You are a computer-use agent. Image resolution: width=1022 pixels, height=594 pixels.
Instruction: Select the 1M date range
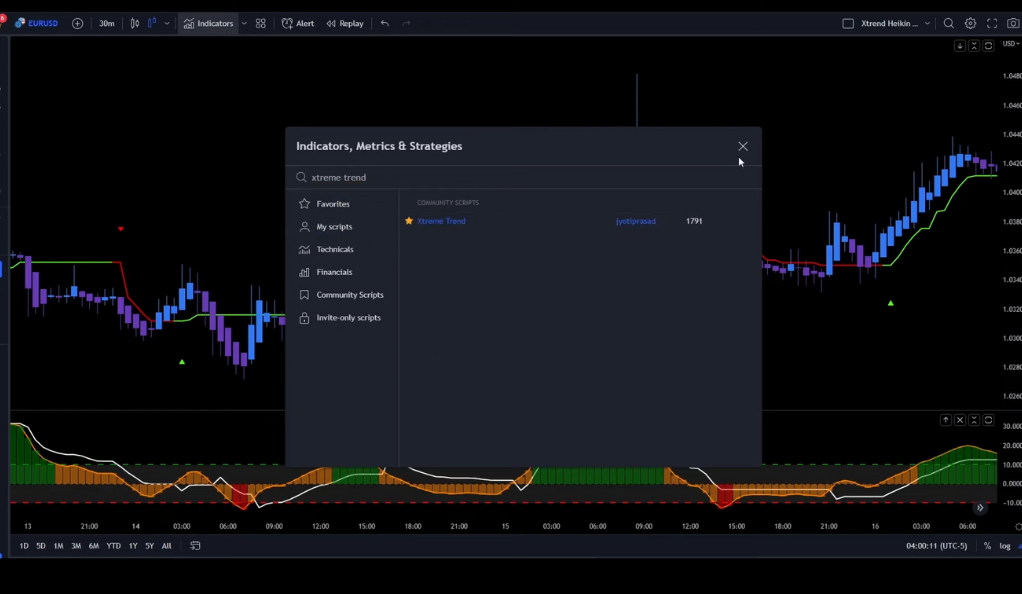[59, 546]
